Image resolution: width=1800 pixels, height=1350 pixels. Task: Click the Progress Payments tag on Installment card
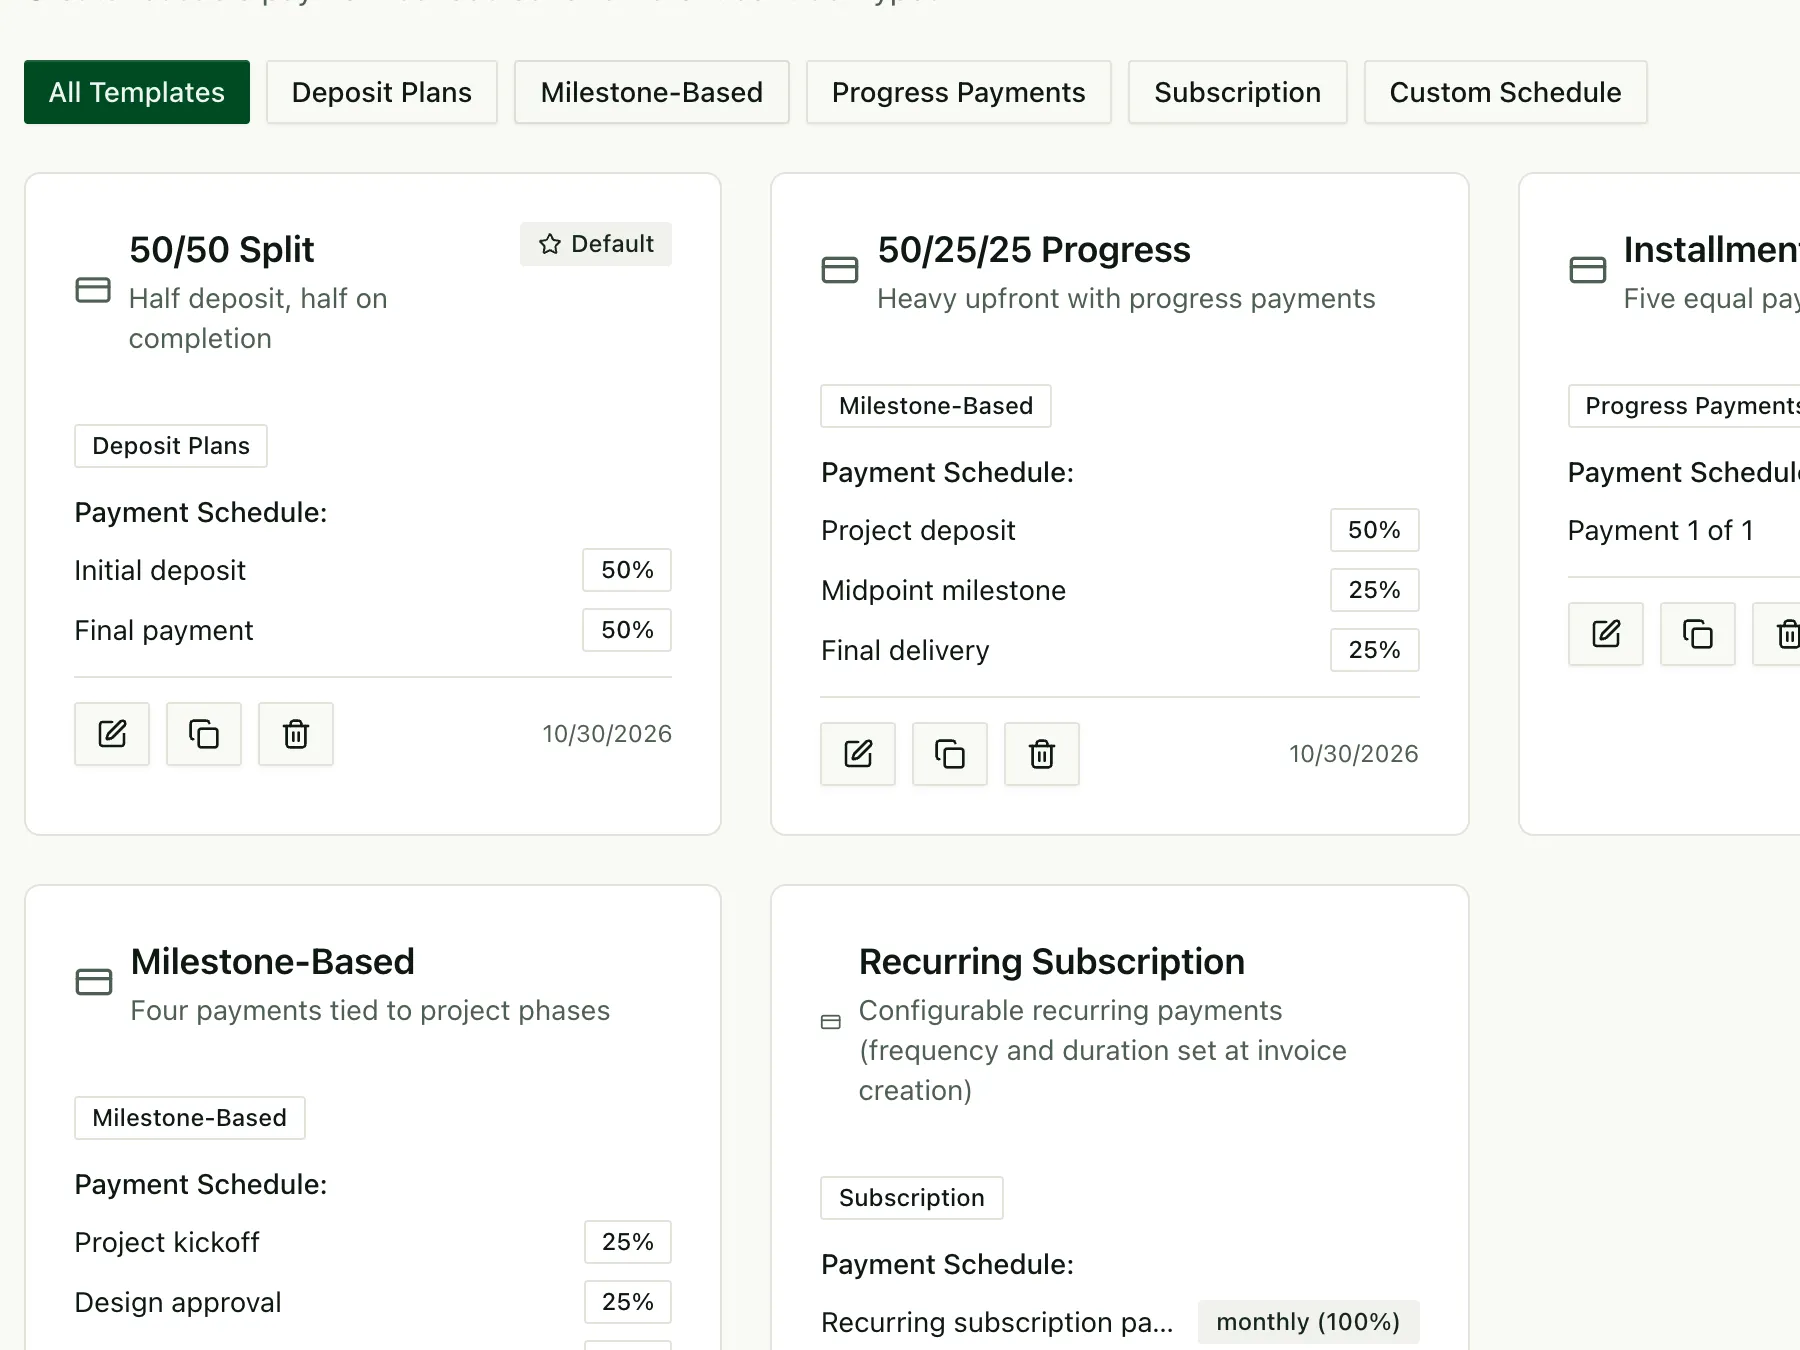(x=1684, y=406)
